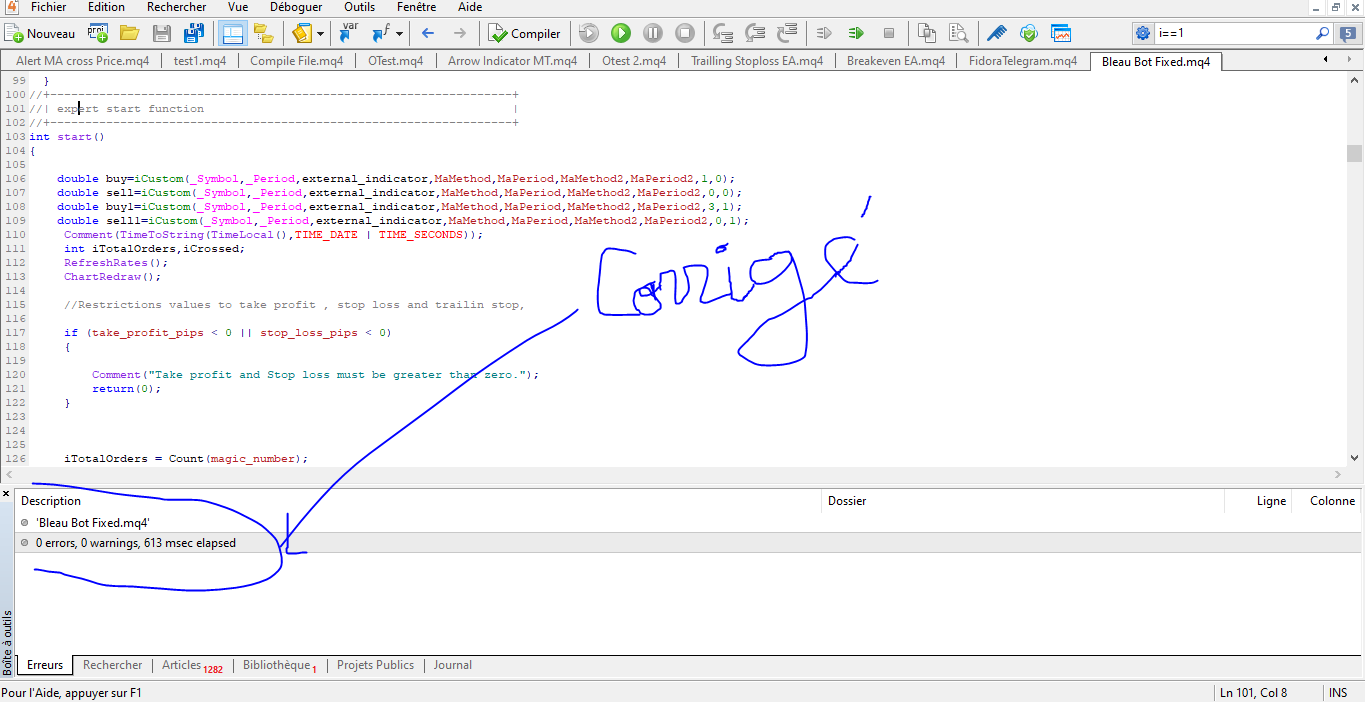1365x702 pixels.
Task: Open the Fichier menu
Action: [x=48, y=7]
